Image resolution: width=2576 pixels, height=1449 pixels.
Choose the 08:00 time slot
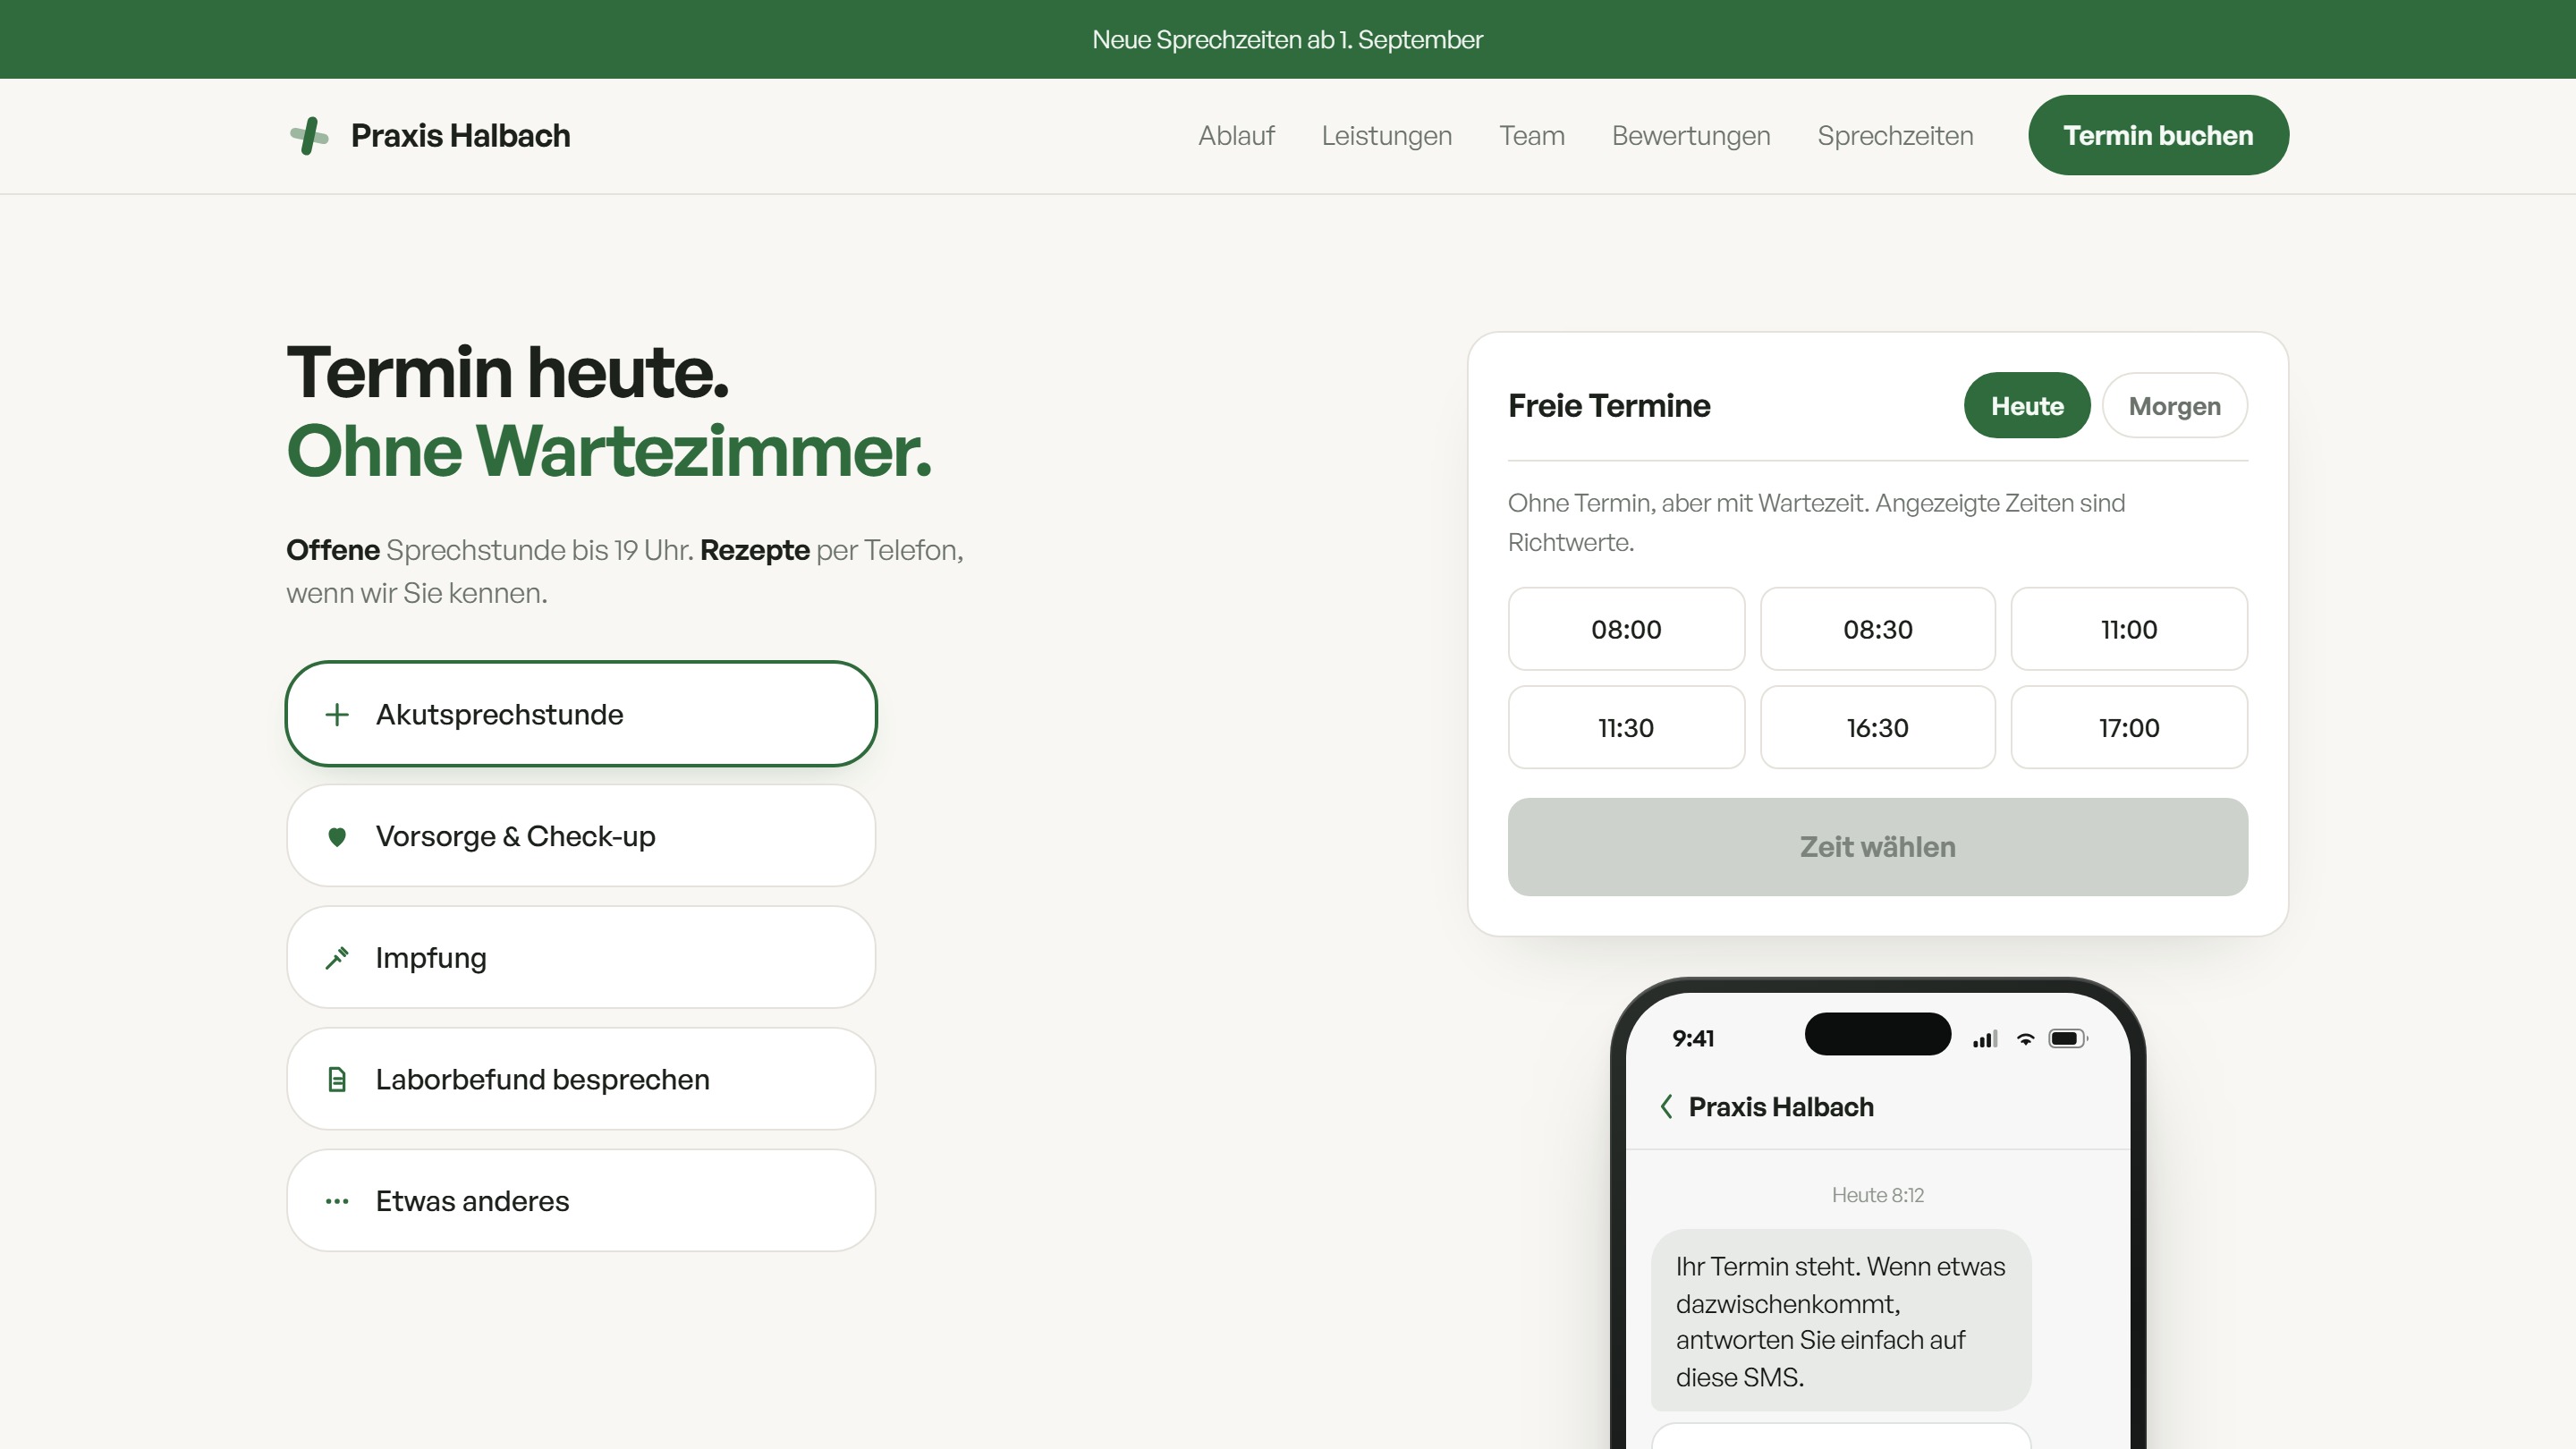(1626, 629)
